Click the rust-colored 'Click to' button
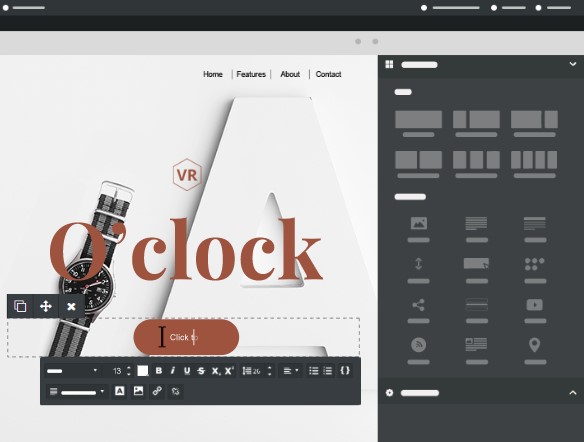 [x=186, y=337]
